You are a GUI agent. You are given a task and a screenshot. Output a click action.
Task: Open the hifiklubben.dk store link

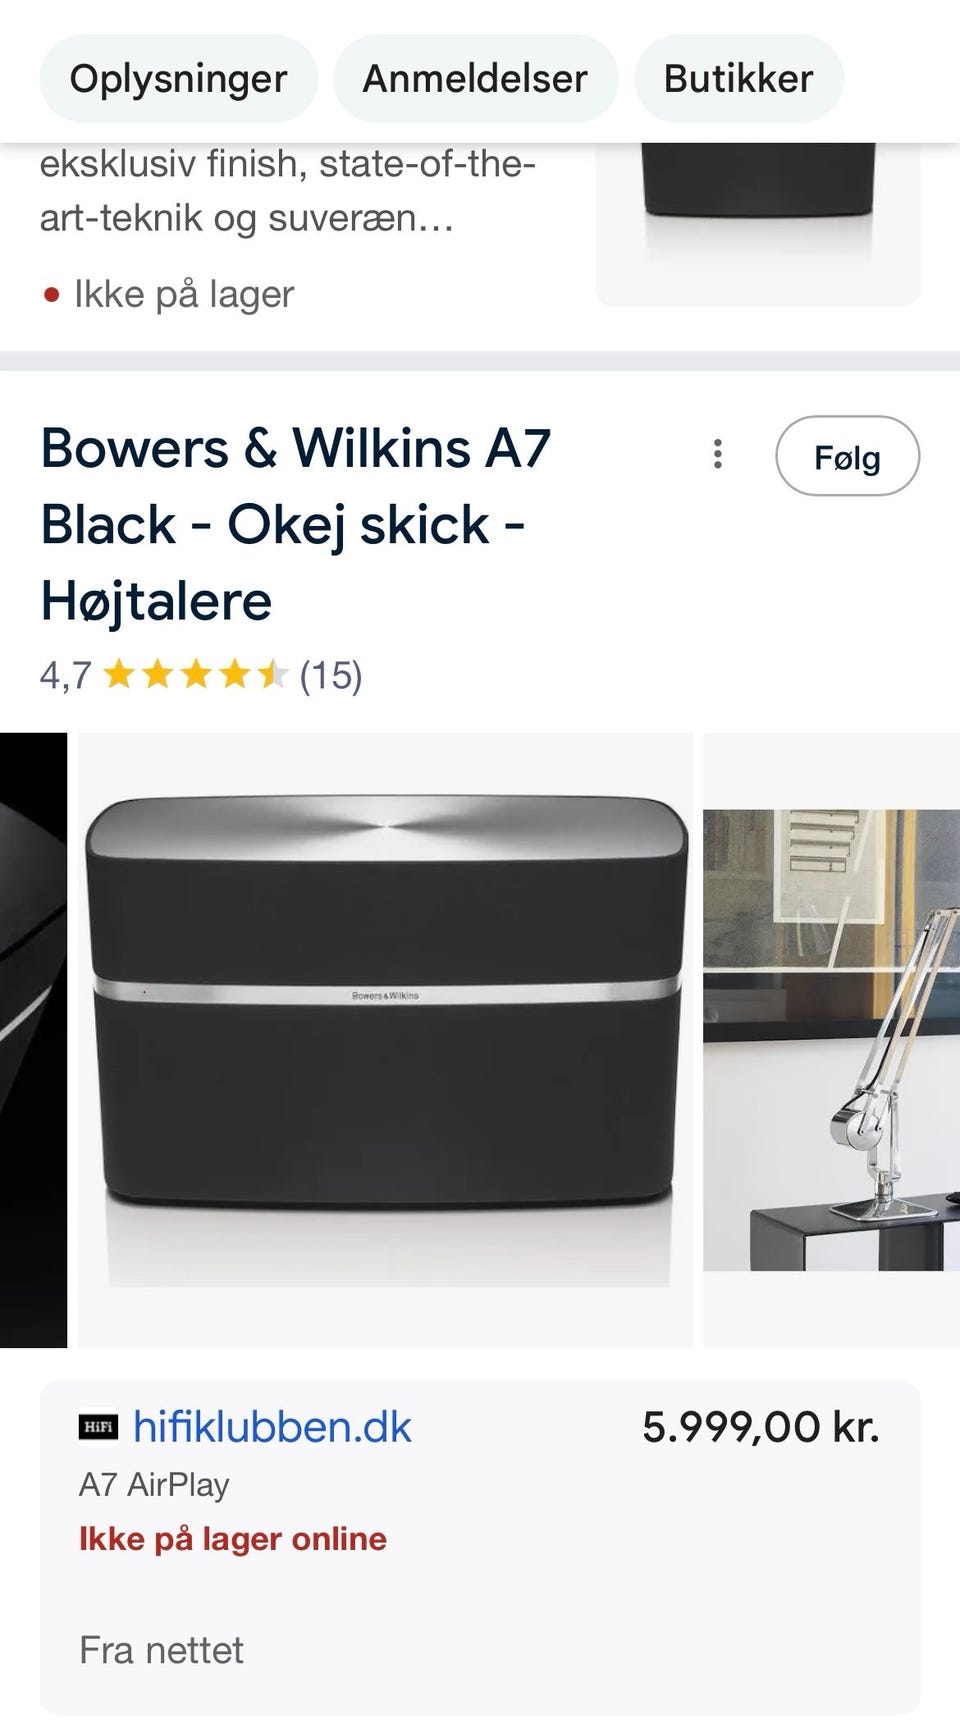(x=272, y=1427)
